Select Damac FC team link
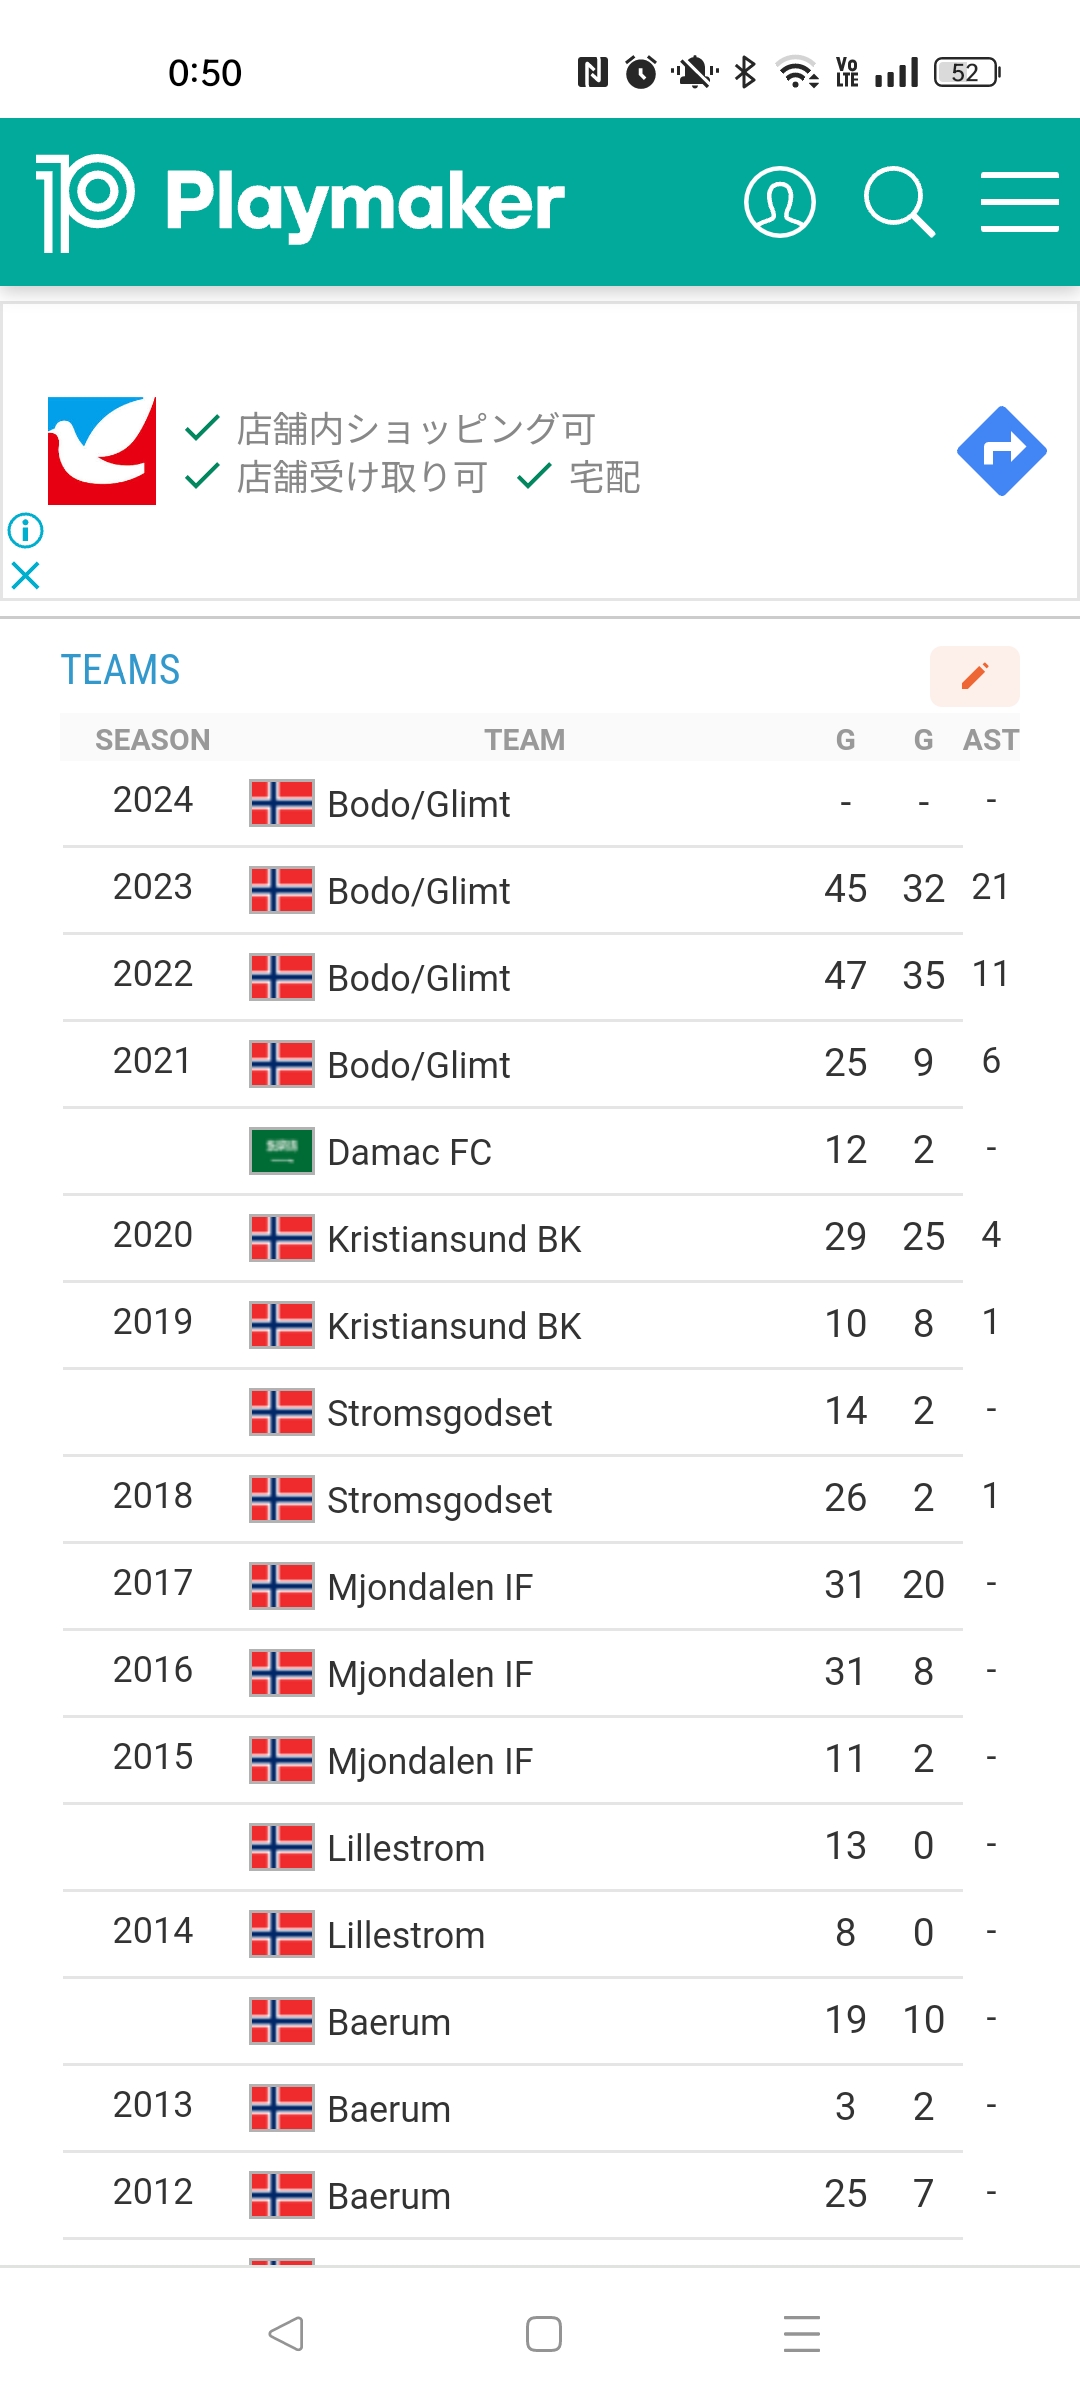The image size is (1080, 2400). point(409,1152)
